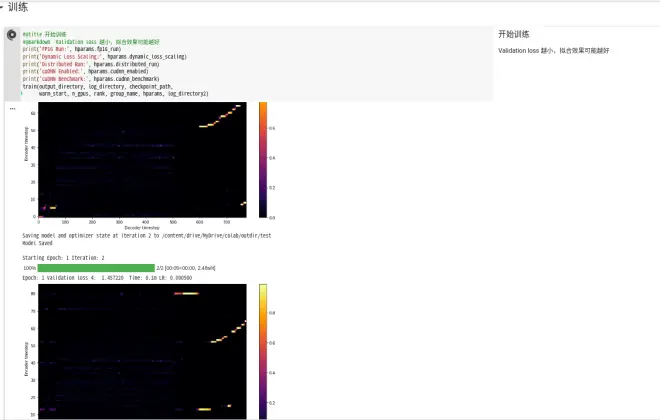660x420 pixels.
Task: Click the first plot's colorbar
Action: coord(263,159)
